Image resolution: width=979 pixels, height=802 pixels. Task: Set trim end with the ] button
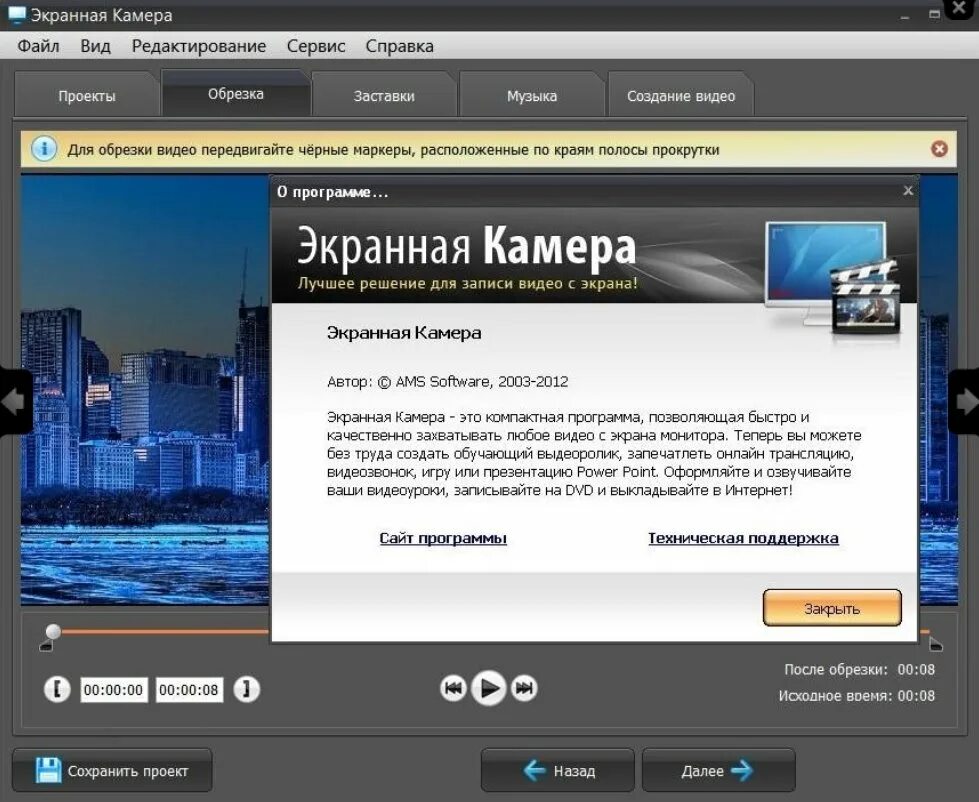point(247,690)
